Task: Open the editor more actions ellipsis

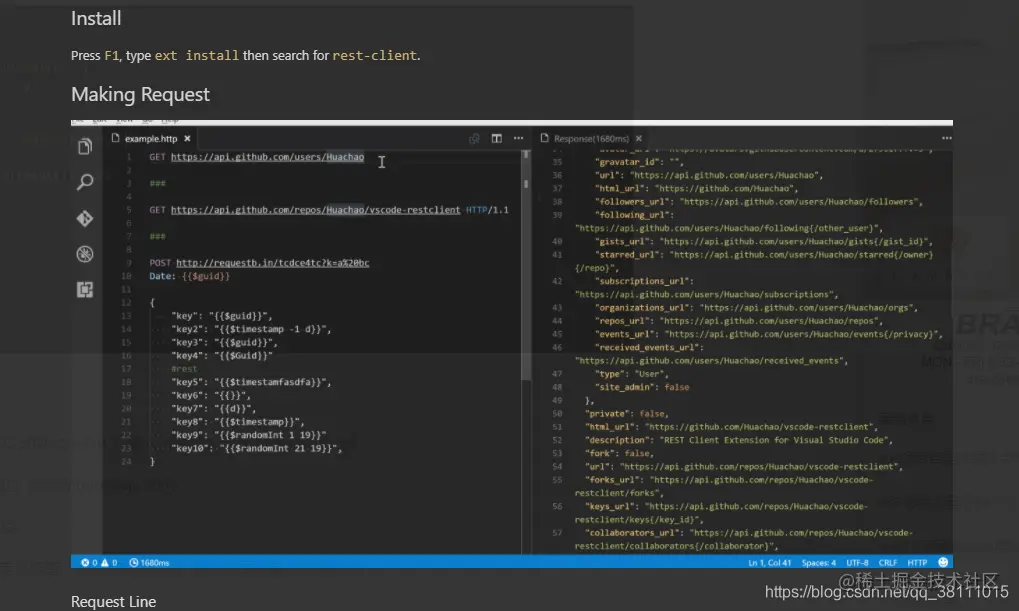Action: 519,138
